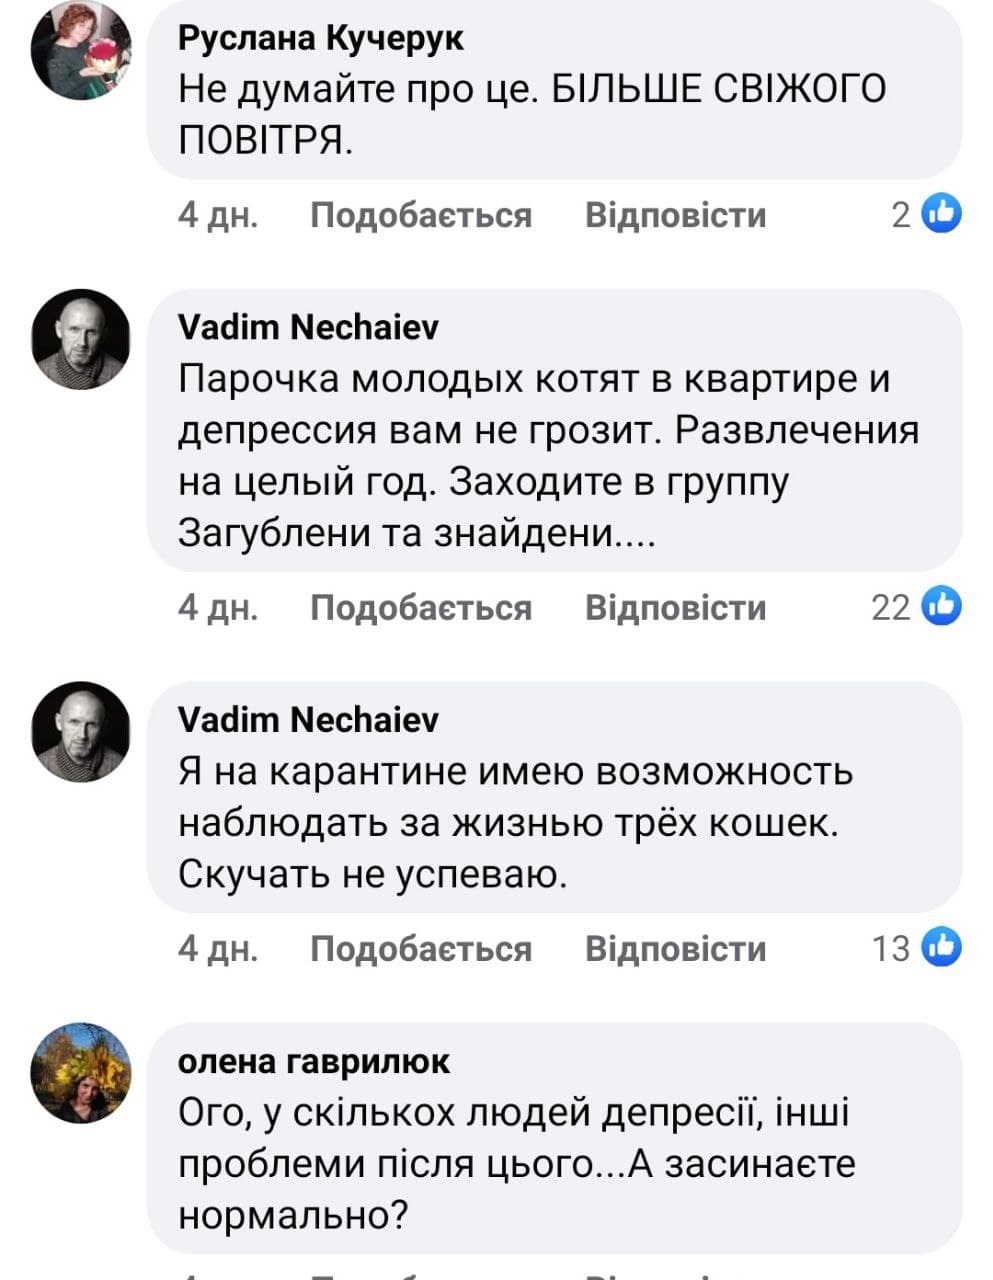The width and height of the screenshot is (993, 1280).
Task: Click Відповісти under the kittens comment
Action: tap(675, 608)
